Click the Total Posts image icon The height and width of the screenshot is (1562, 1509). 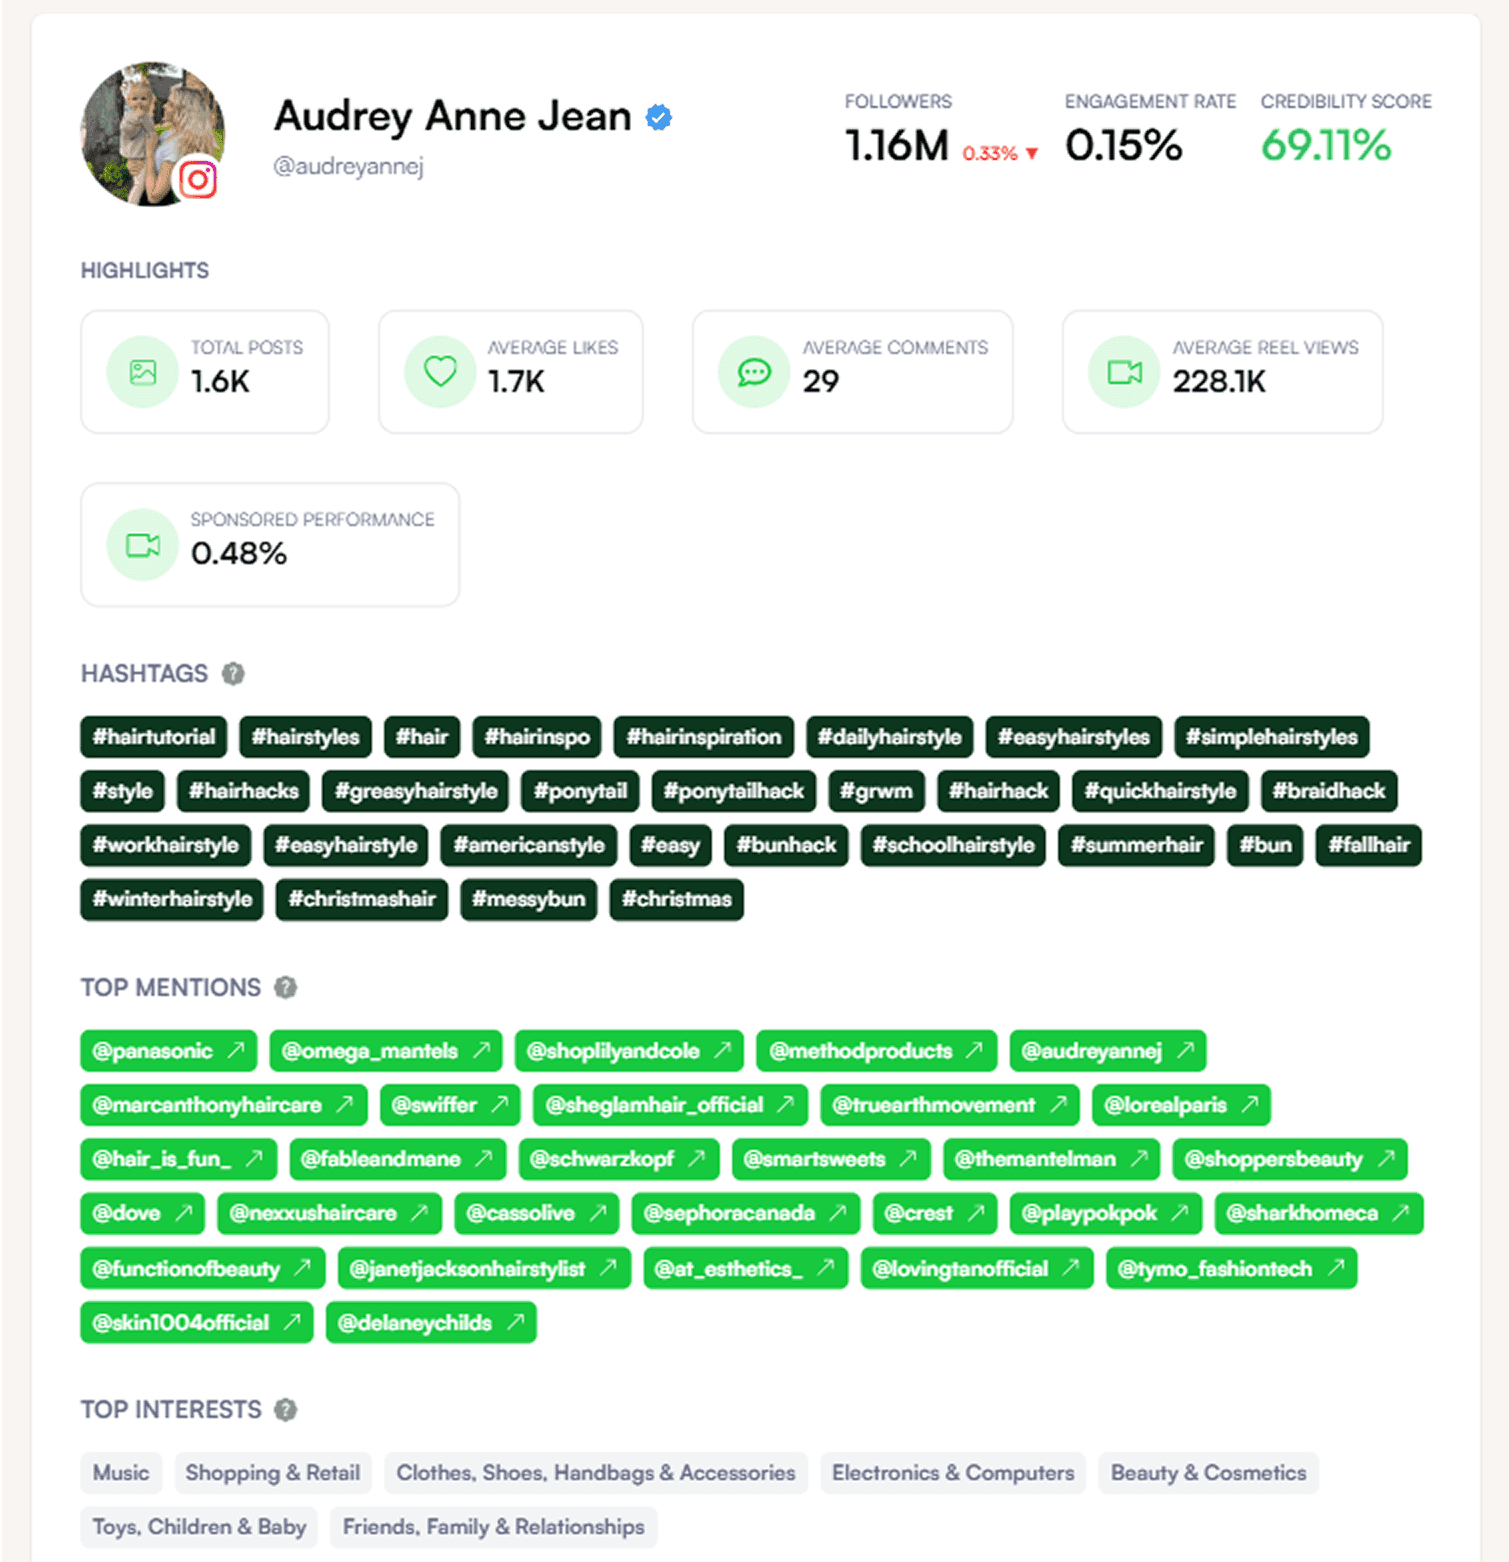[143, 372]
